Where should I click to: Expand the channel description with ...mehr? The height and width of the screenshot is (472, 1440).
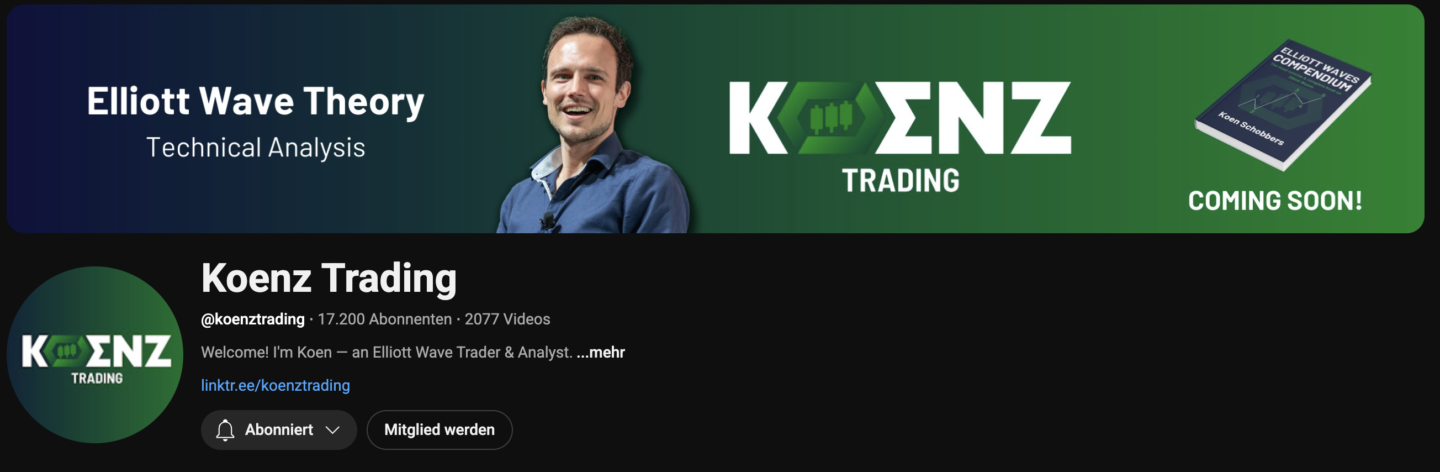coord(600,352)
